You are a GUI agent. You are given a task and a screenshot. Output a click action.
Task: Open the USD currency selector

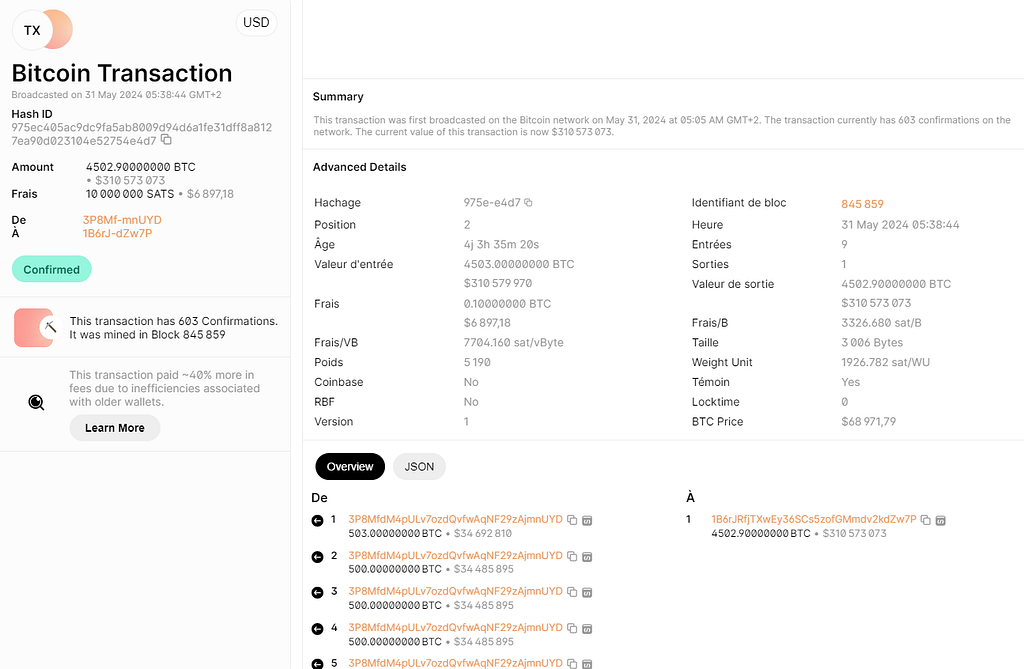pos(256,23)
